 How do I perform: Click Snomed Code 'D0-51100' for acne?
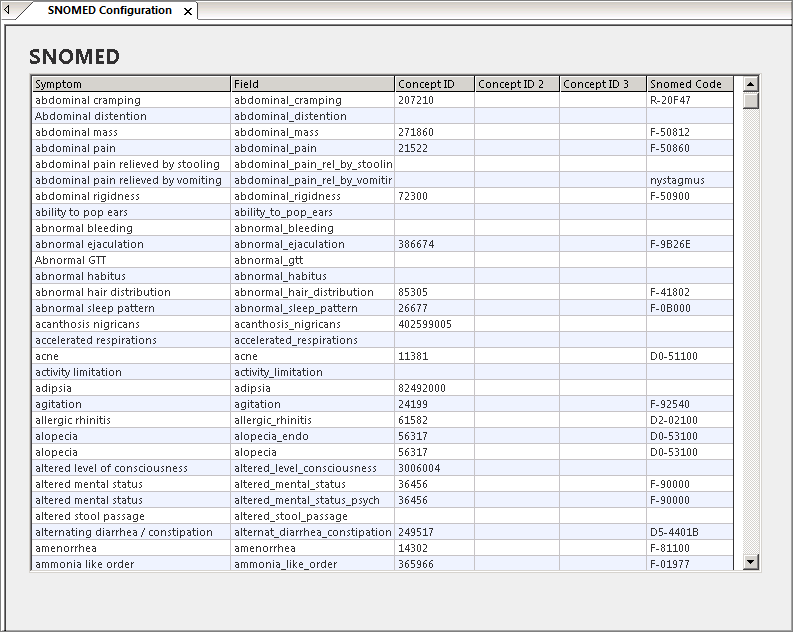point(690,356)
